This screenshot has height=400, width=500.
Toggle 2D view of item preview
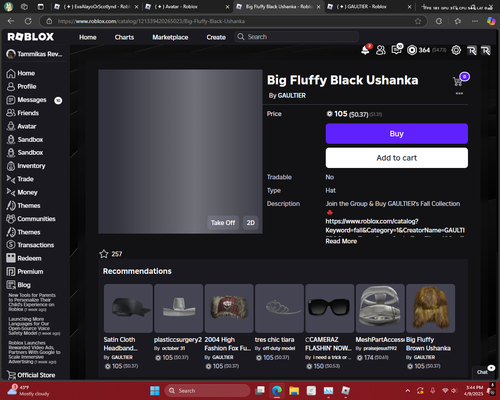[251, 223]
